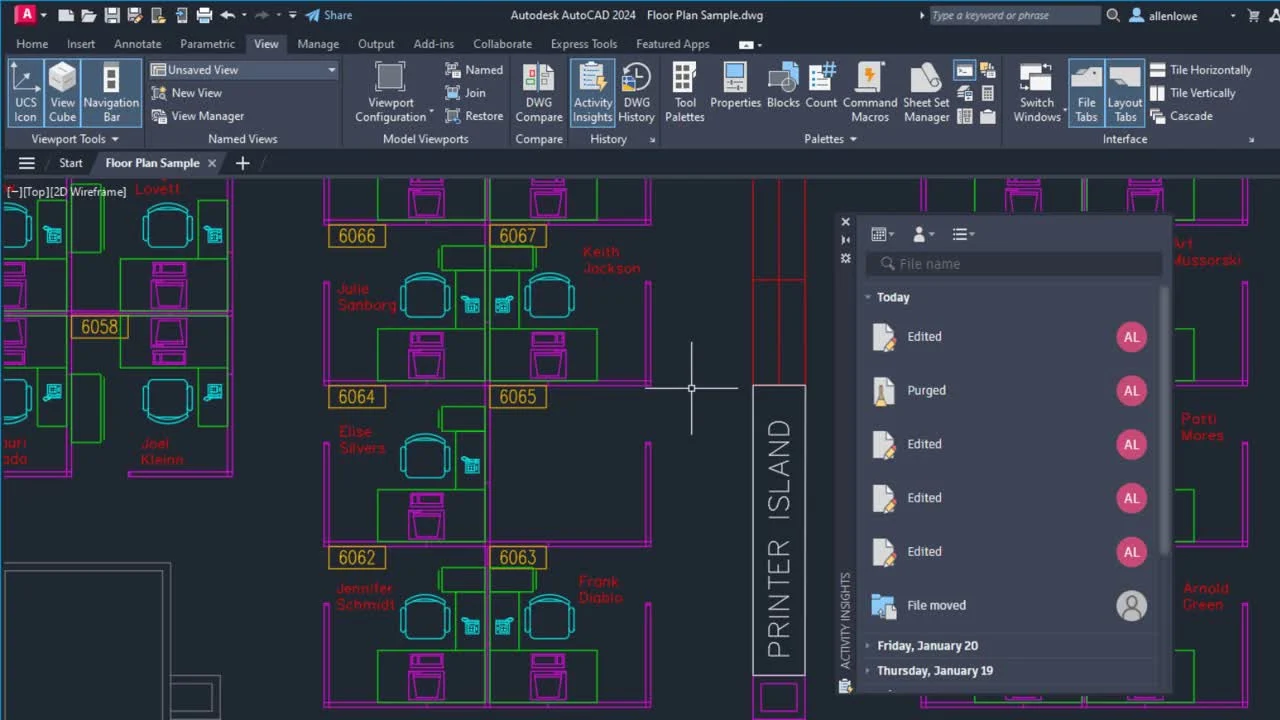Click Tile Horizontally button
The height and width of the screenshot is (720, 1280).
[1200, 70]
